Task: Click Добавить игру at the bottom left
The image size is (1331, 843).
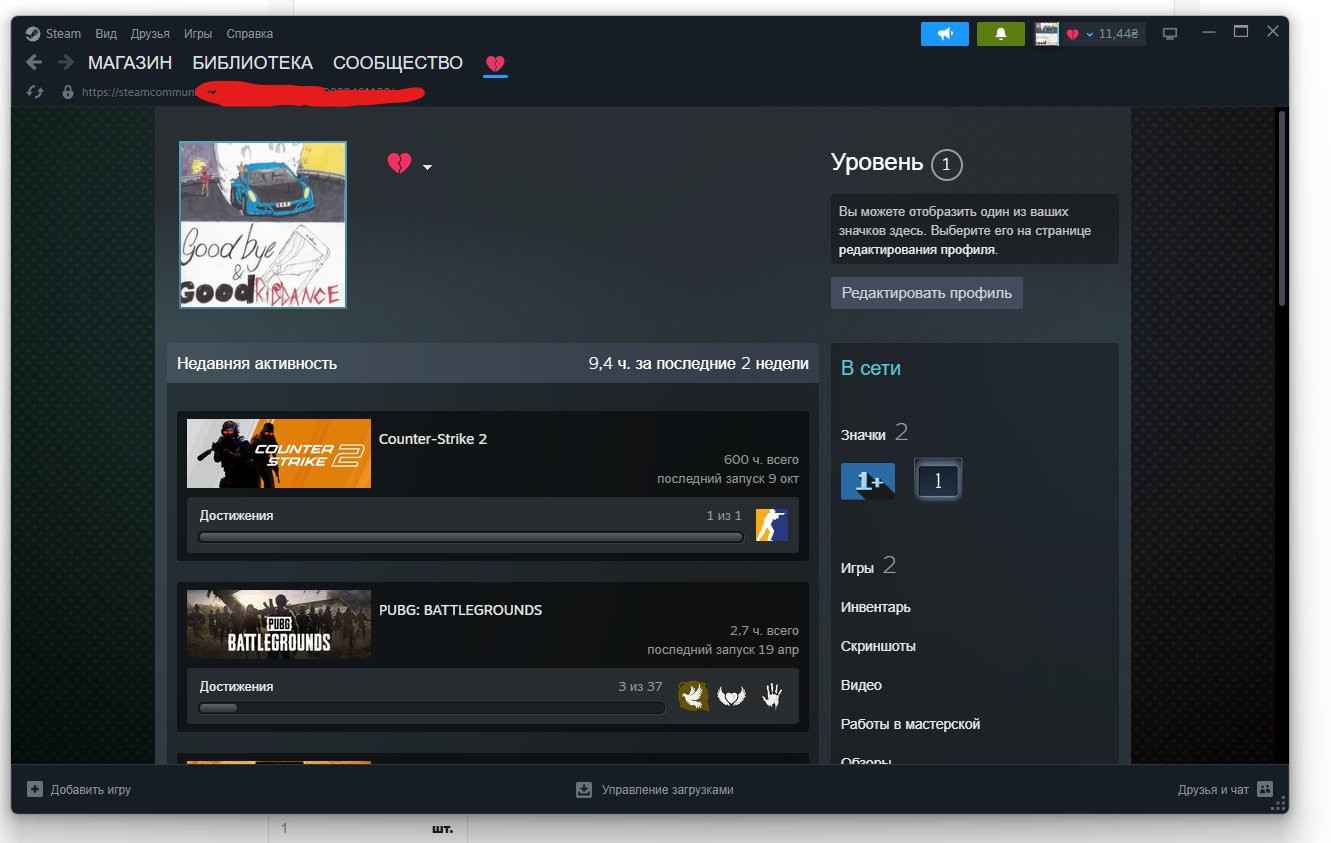Action: (x=80, y=790)
